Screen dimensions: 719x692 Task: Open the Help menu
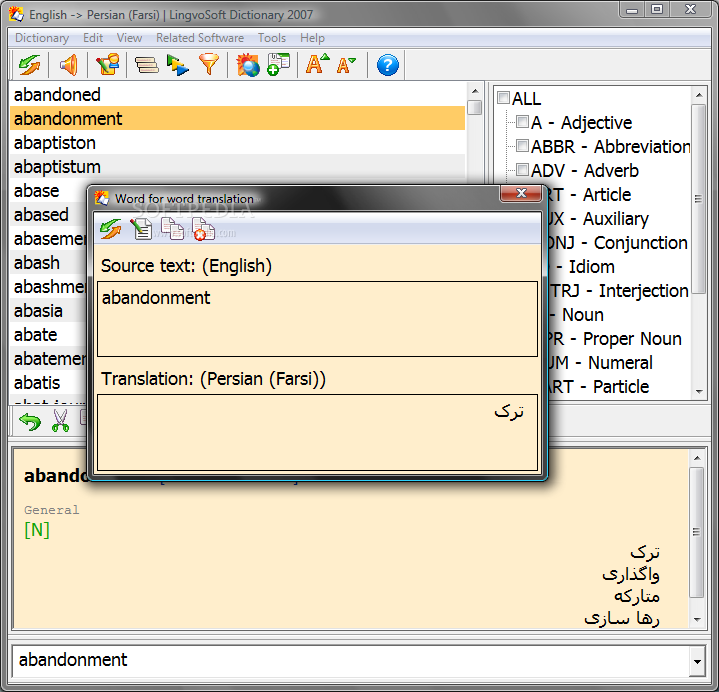point(312,38)
